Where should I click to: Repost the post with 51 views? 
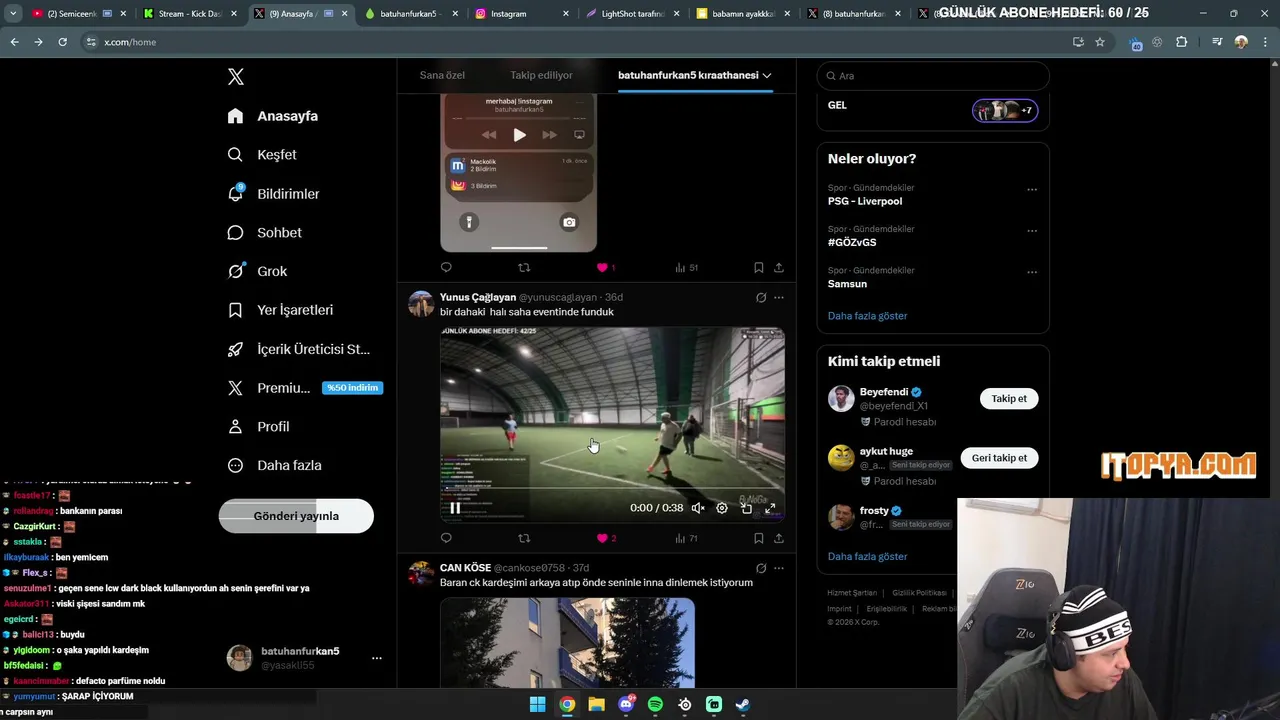[524, 267]
